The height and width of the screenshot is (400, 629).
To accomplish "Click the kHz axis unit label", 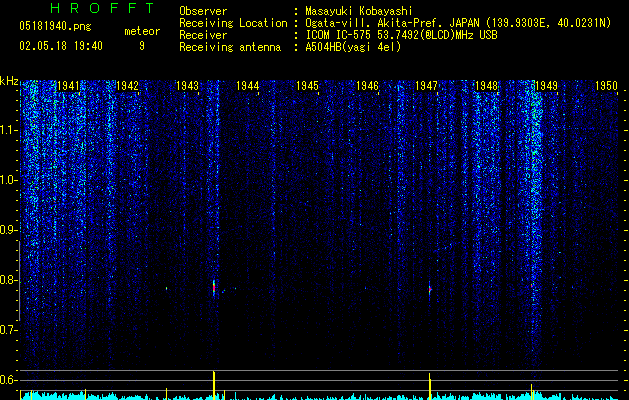I will coord(9,81).
